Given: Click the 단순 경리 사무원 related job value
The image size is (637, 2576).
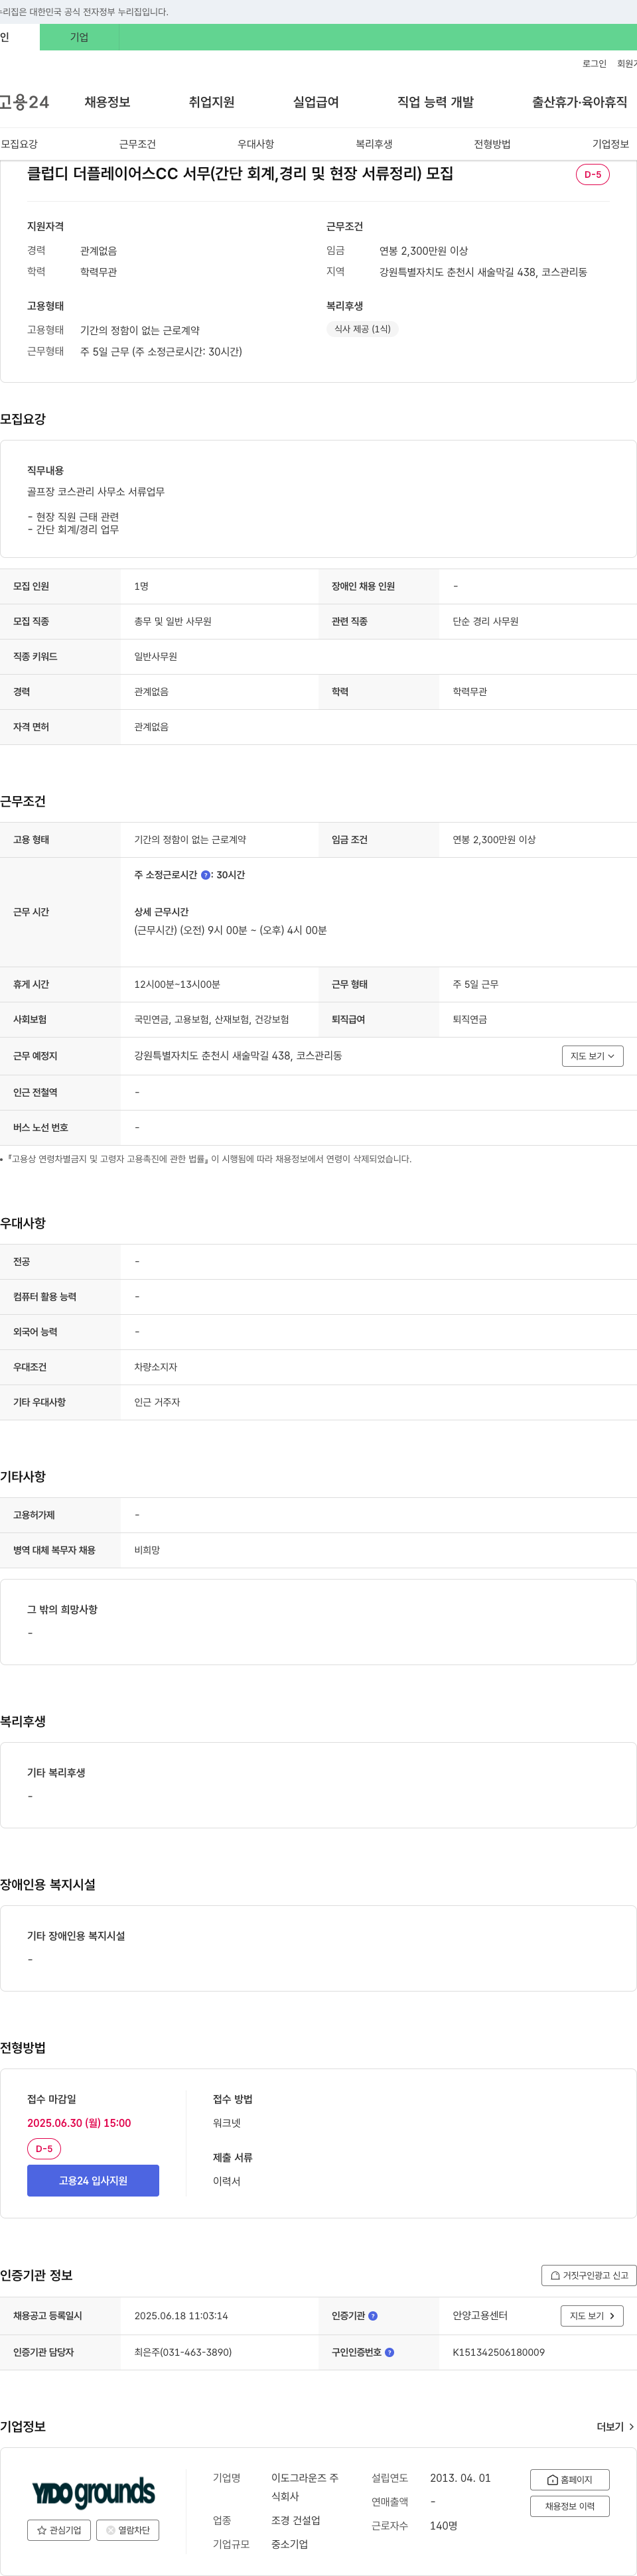Looking at the screenshot, I should coord(485,622).
